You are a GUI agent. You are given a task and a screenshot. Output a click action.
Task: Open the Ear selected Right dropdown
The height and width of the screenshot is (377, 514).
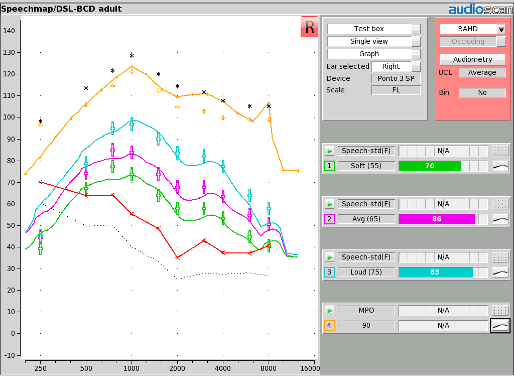click(x=396, y=67)
